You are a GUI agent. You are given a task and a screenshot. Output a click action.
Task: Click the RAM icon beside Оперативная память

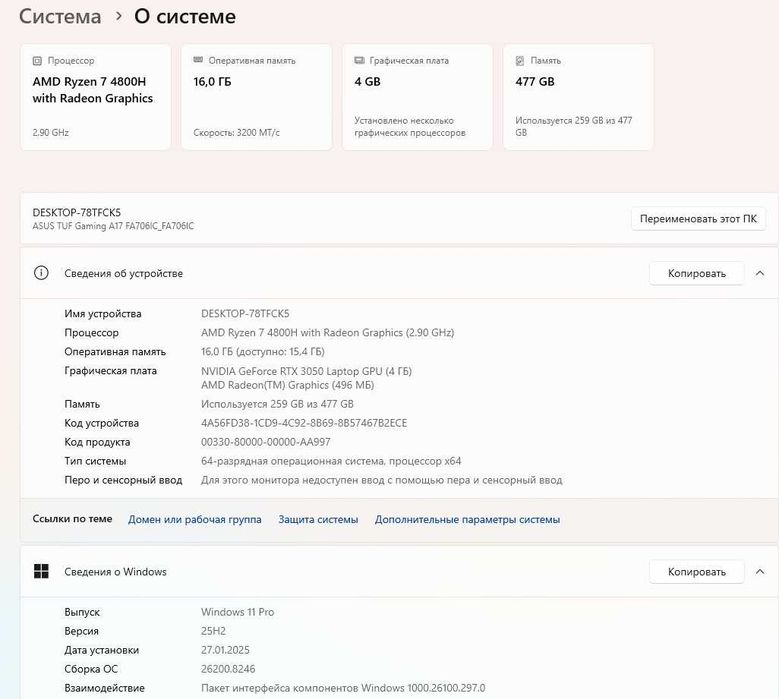(x=198, y=60)
